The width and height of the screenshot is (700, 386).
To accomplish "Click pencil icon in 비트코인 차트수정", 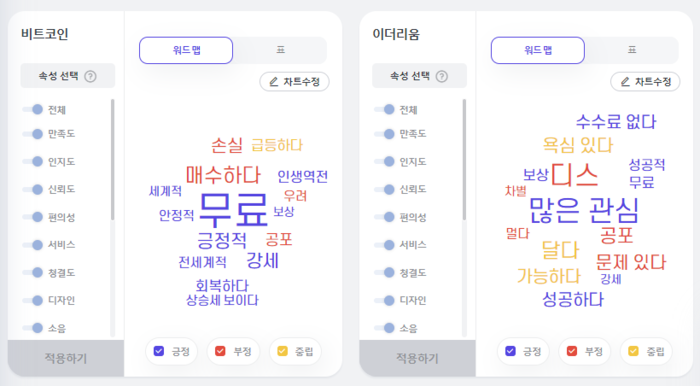I will click(274, 82).
